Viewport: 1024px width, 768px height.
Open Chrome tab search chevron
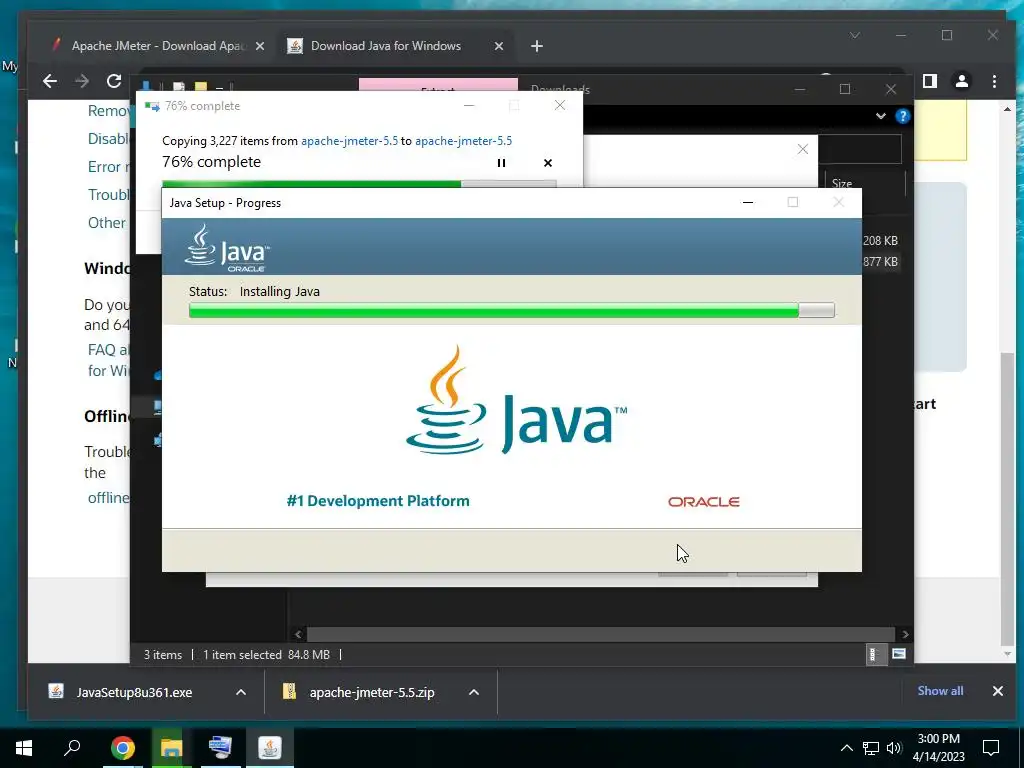pos(855,35)
